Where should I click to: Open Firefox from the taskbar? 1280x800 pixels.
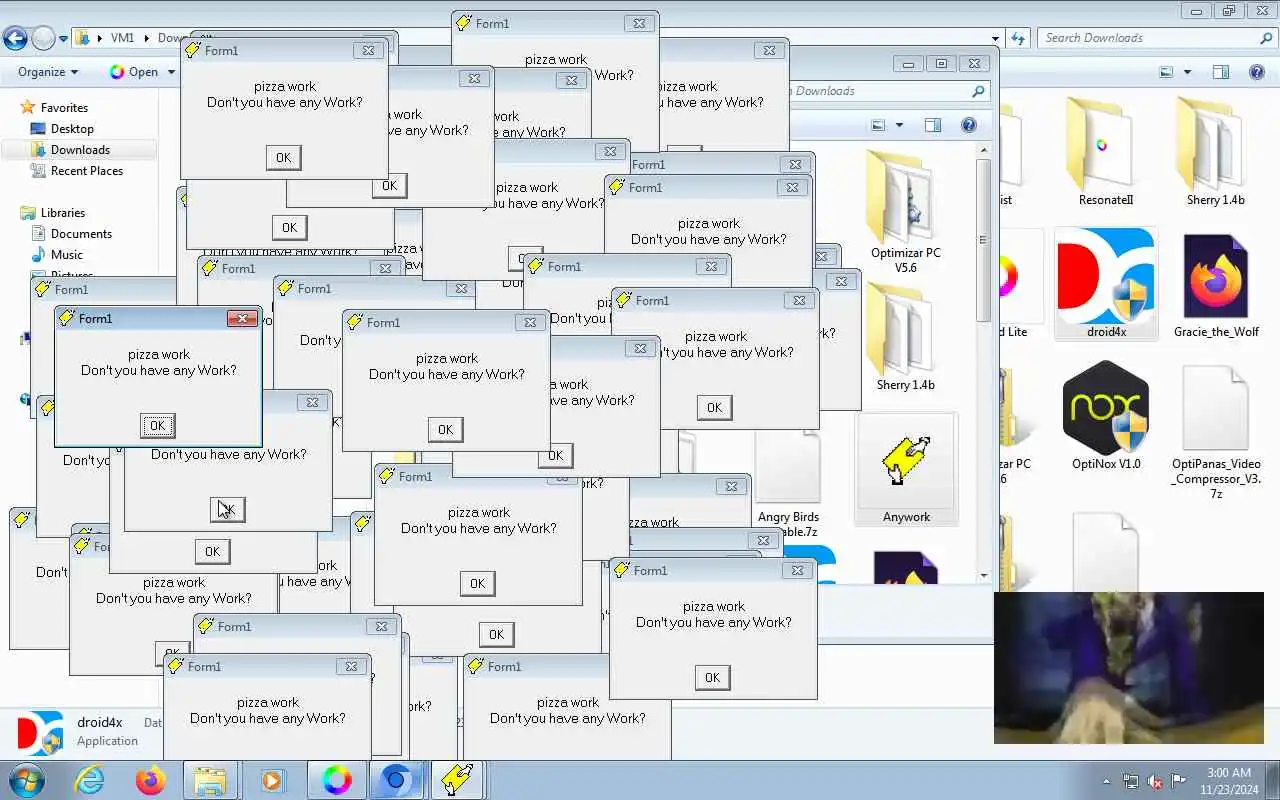pyautogui.click(x=150, y=780)
